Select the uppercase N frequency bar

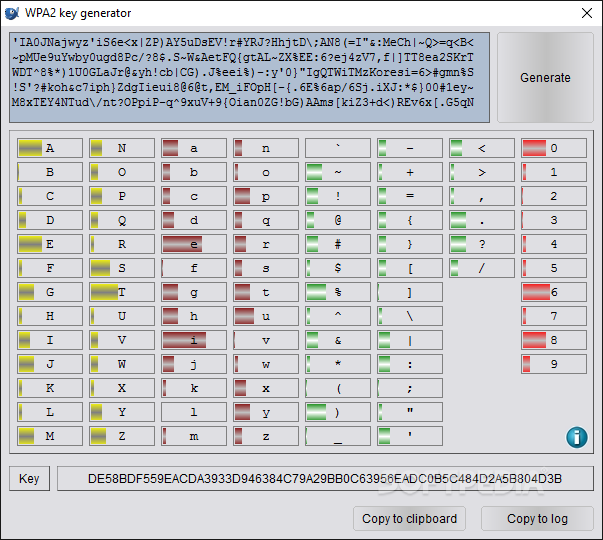pyautogui.click(x=122, y=148)
